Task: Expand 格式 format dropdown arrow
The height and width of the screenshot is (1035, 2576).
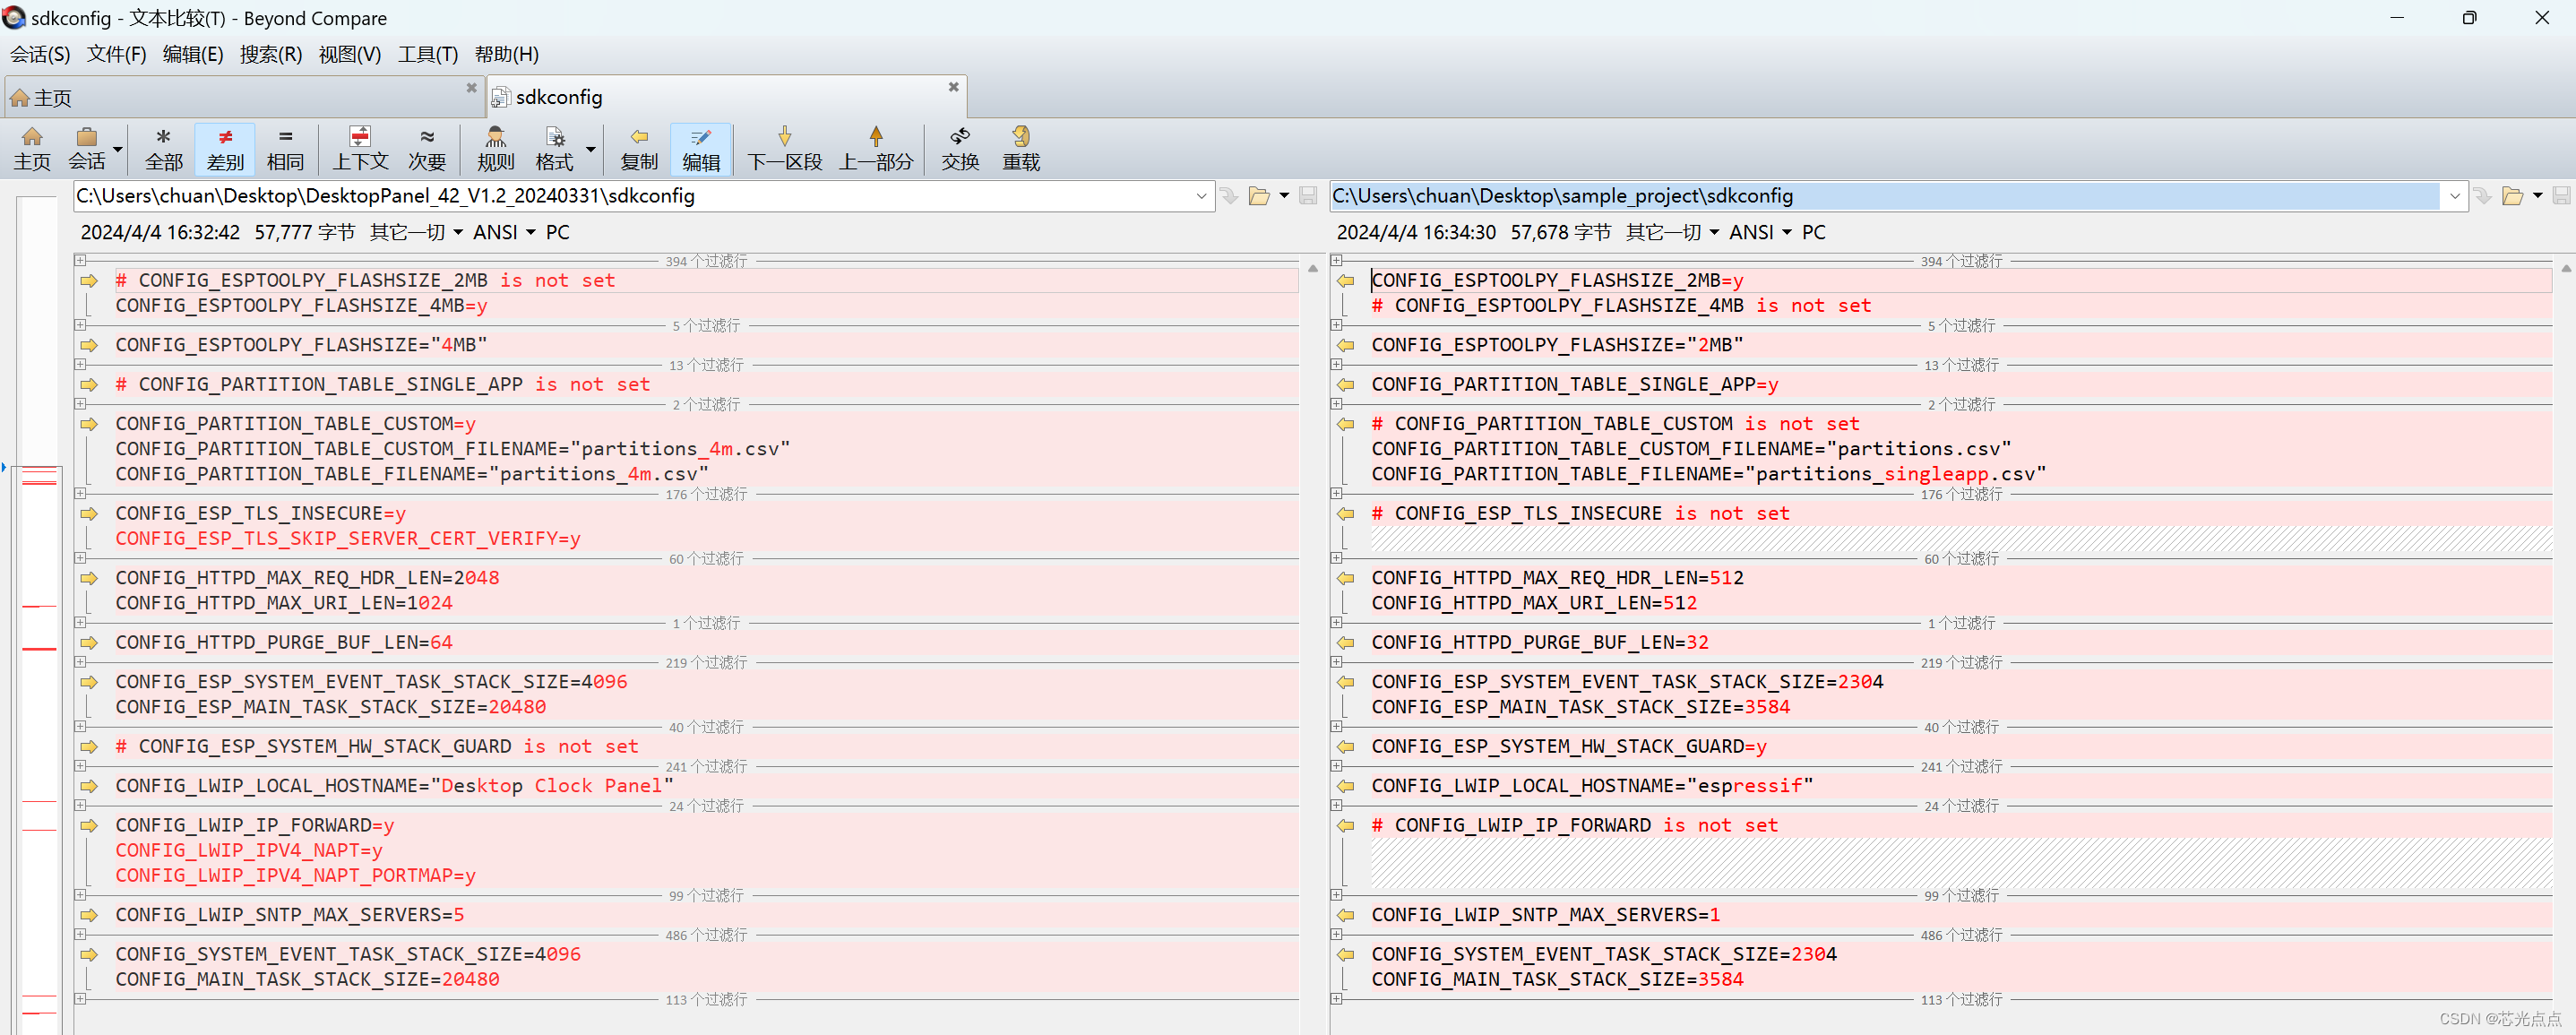Action: [x=591, y=150]
